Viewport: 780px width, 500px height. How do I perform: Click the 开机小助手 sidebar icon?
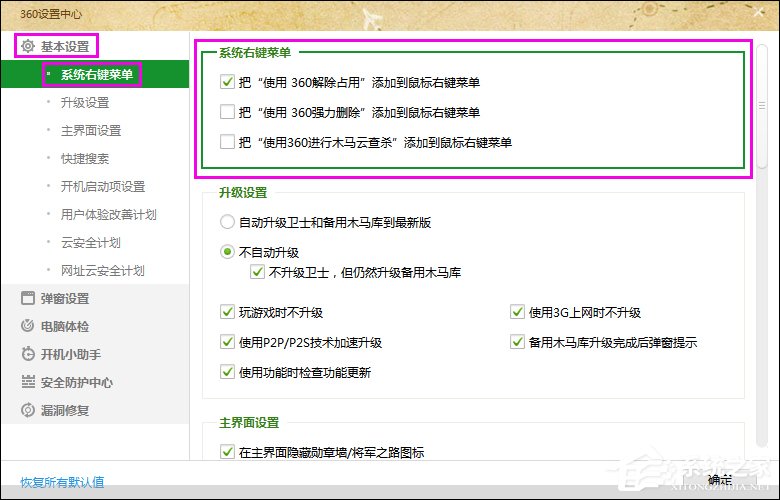pos(28,354)
